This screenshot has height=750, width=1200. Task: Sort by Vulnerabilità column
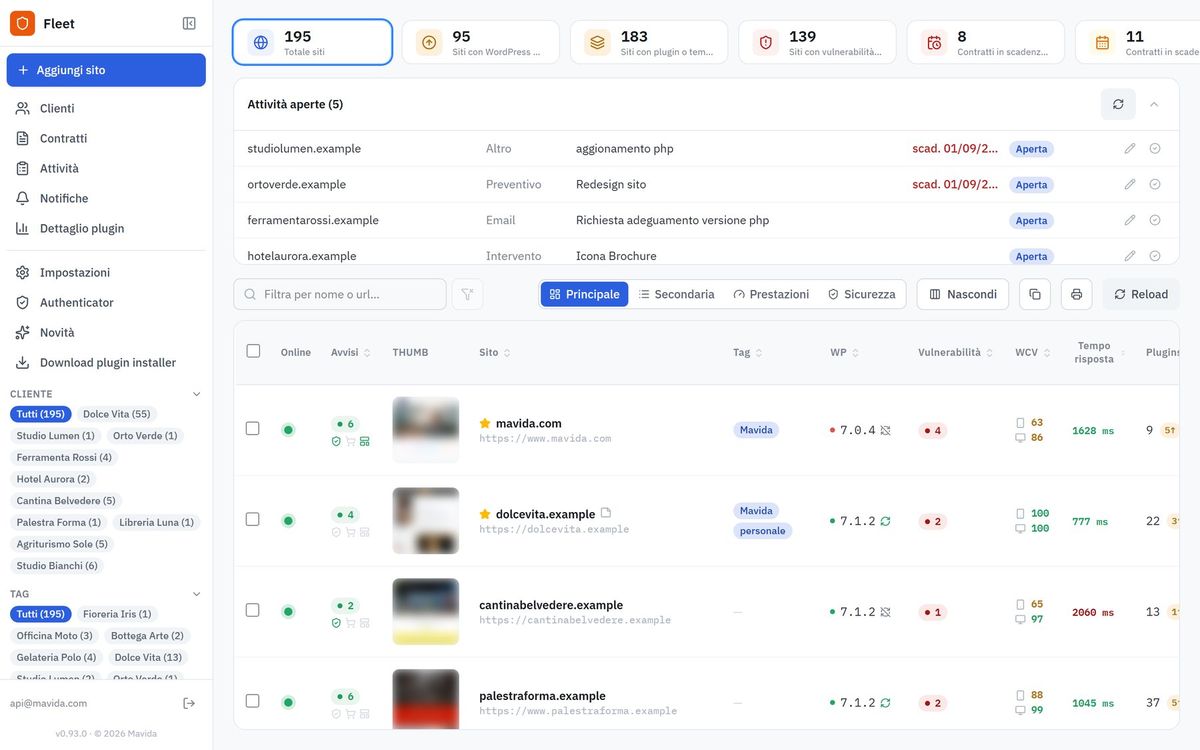pos(956,352)
